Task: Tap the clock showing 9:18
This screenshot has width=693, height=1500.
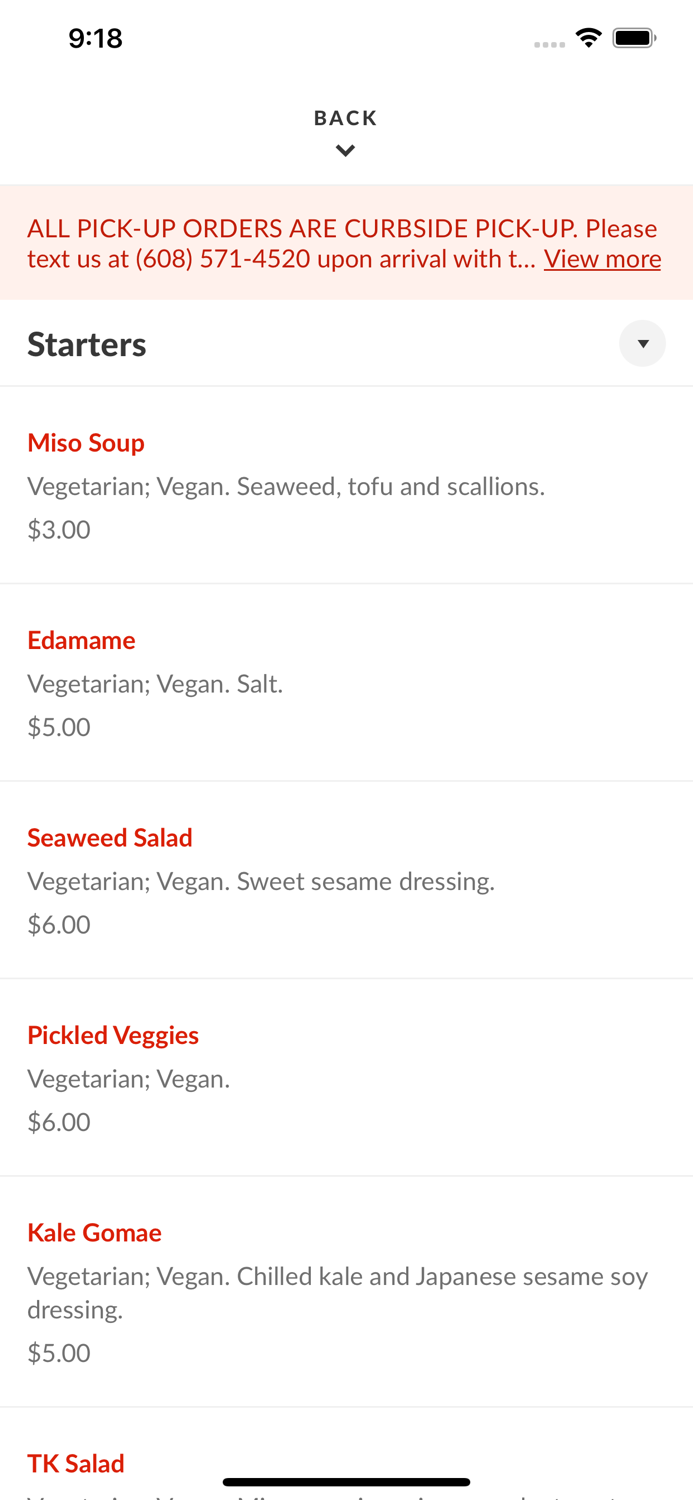Action: 96,38
